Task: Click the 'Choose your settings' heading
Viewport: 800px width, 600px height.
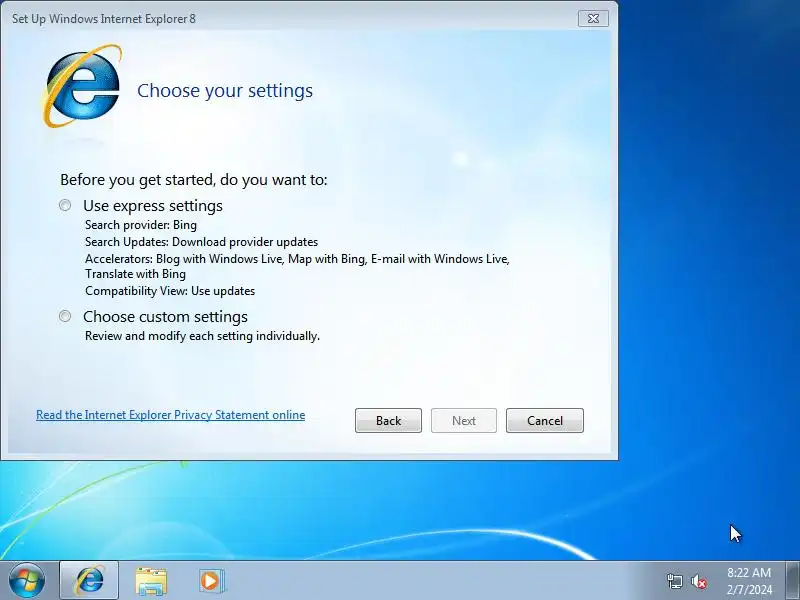Action: (x=225, y=91)
